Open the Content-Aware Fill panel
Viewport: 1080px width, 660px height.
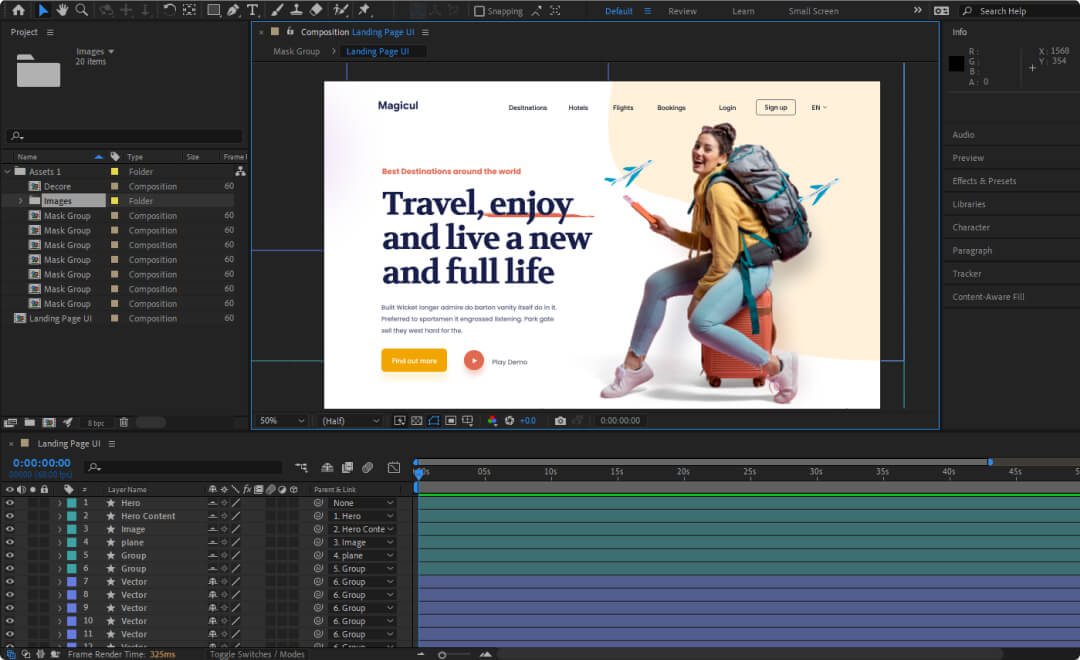[988, 297]
